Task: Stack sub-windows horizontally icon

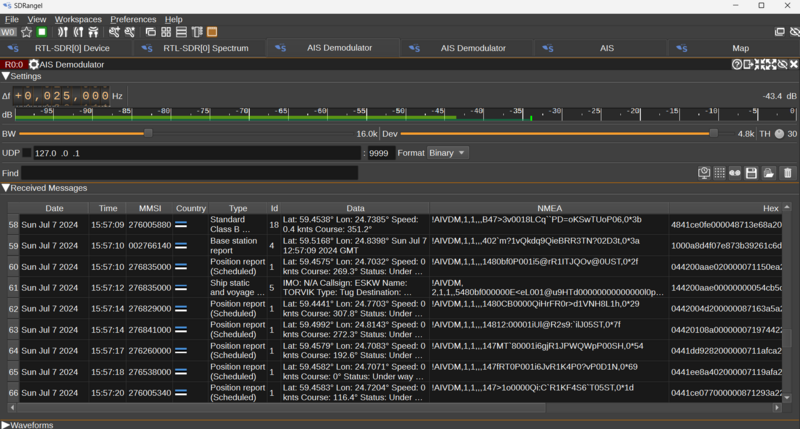Action: click(x=181, y=32)
